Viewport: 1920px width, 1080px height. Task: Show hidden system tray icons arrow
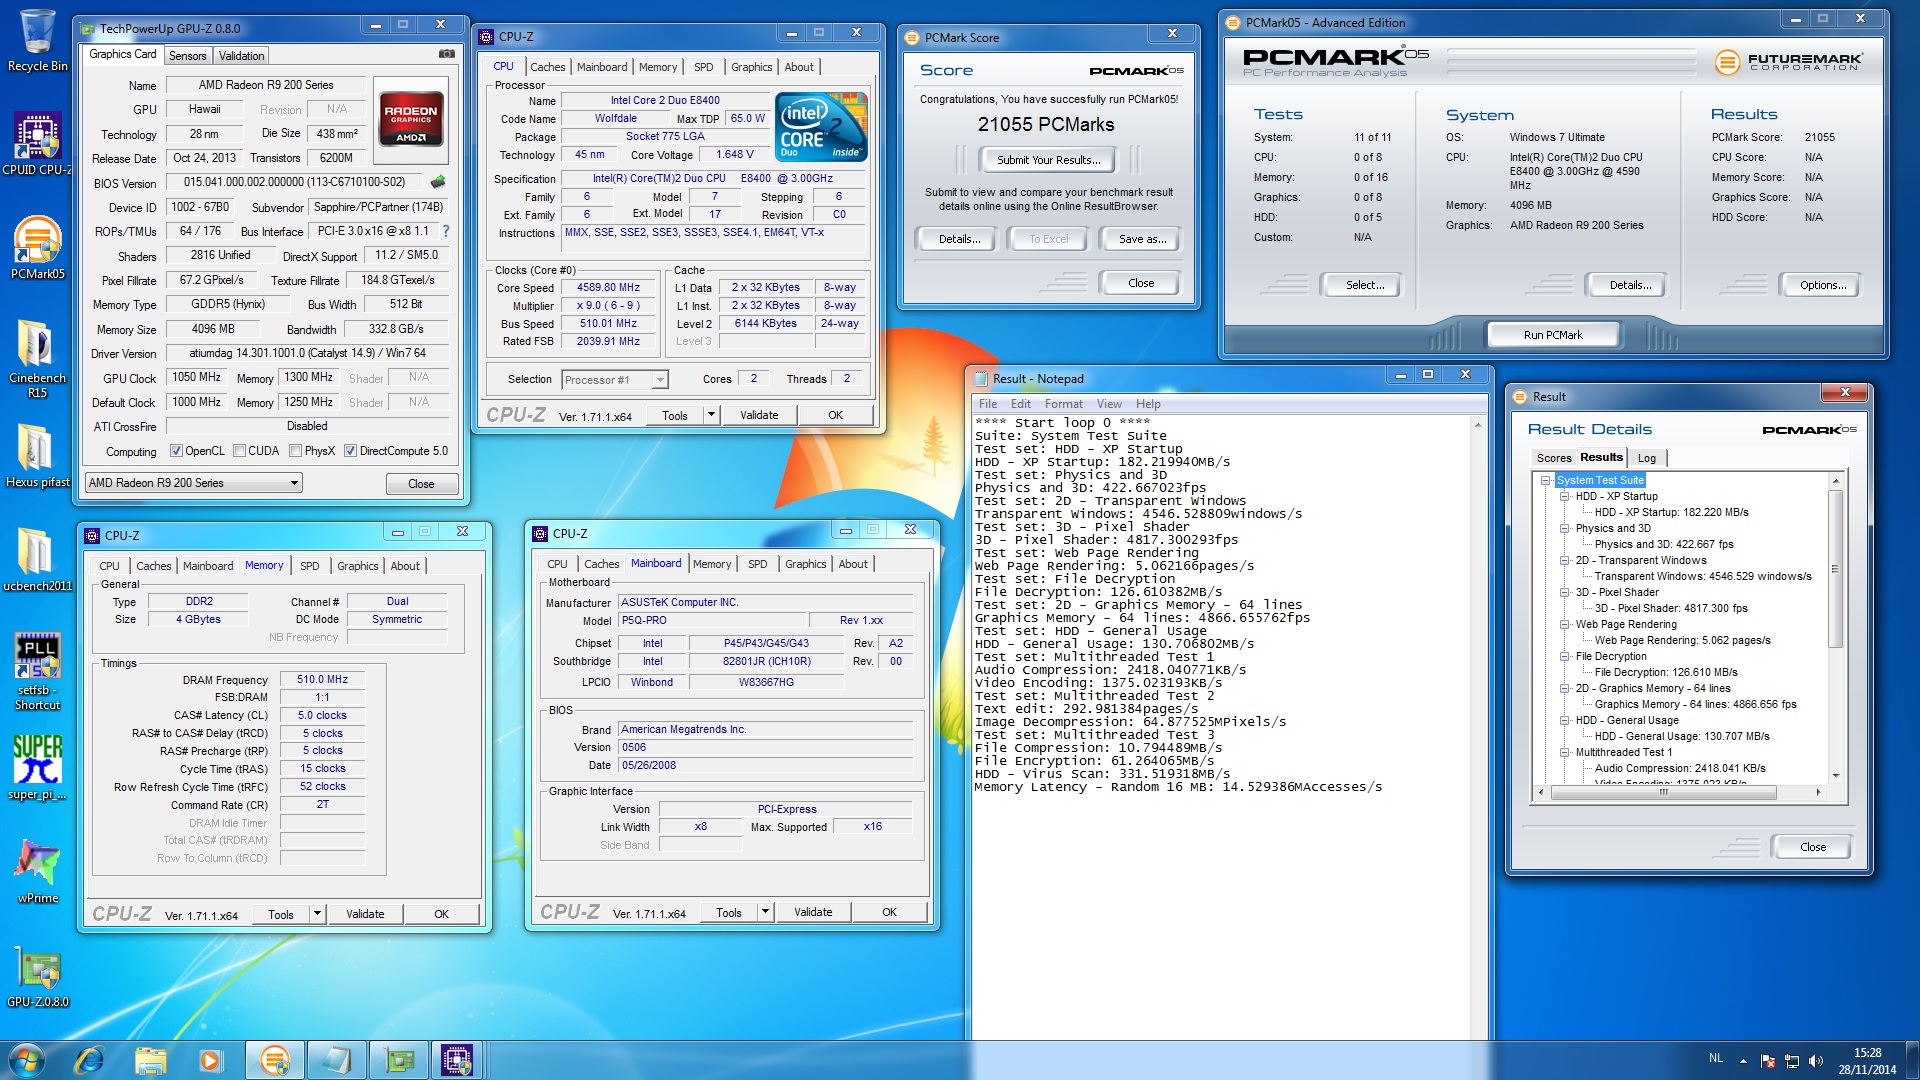1743,1061
